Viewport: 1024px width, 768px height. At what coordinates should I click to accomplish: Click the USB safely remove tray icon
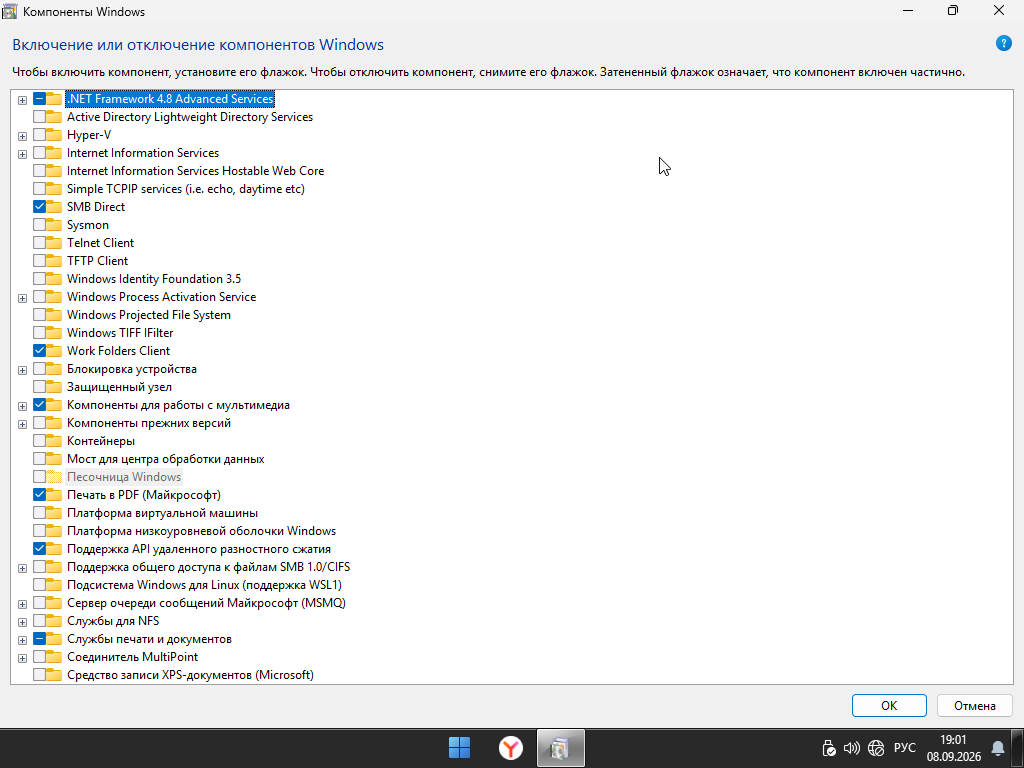coord(829,748)
